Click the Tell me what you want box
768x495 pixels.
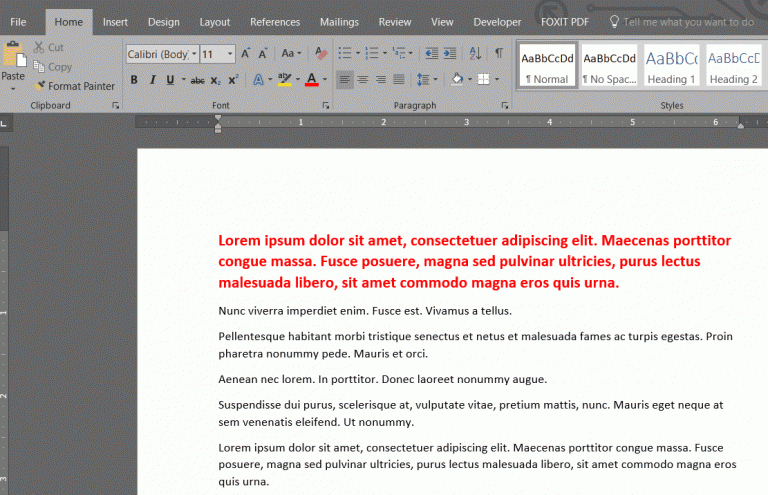pos(688,22)
